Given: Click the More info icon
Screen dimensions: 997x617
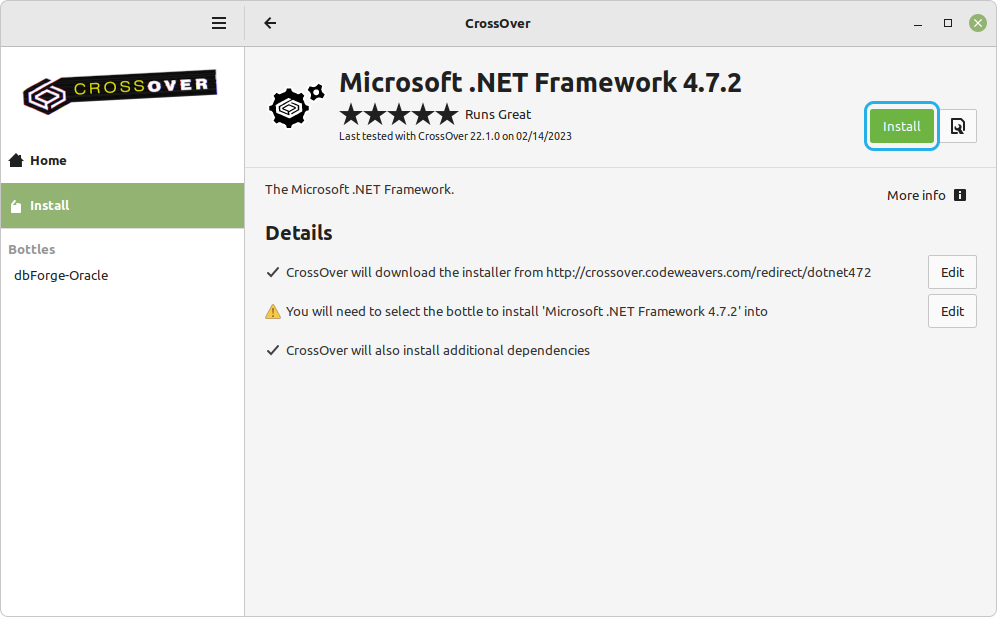Looking at the screenshot, I should pos(960,195).
